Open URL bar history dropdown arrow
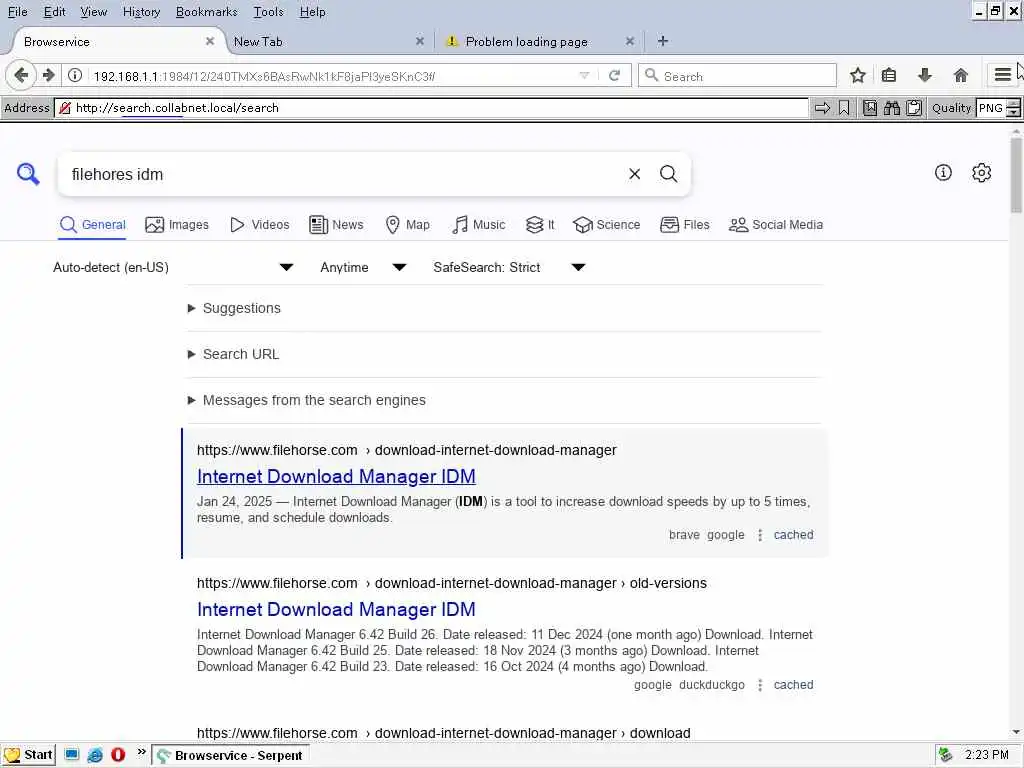The height and width of the screenshot is (768, 1024). [584, 76]
